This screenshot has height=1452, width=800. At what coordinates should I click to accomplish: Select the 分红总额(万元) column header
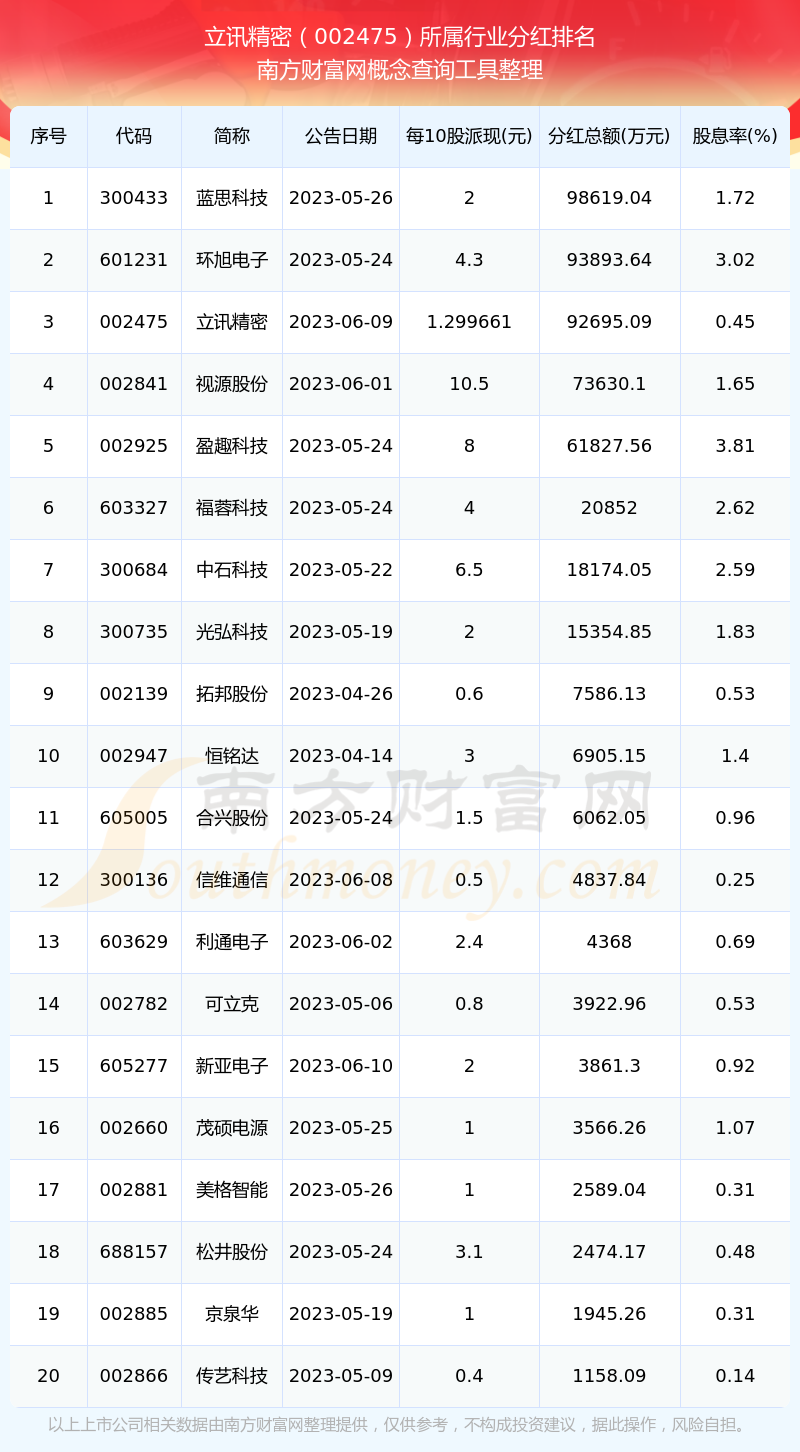610,136
